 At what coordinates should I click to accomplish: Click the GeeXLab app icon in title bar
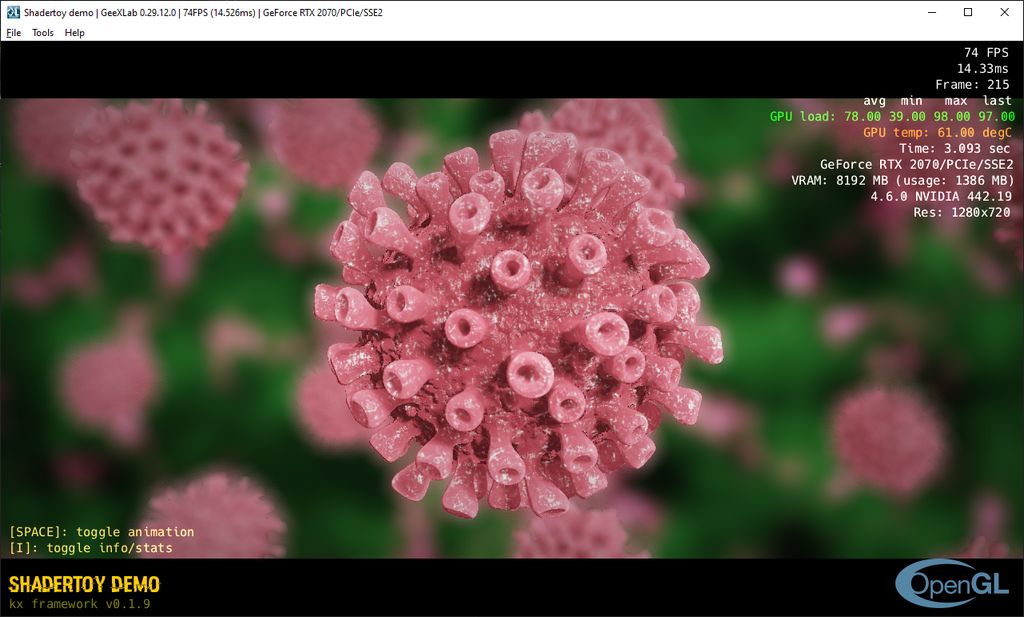pyautogui.click(x=12, y=12)
